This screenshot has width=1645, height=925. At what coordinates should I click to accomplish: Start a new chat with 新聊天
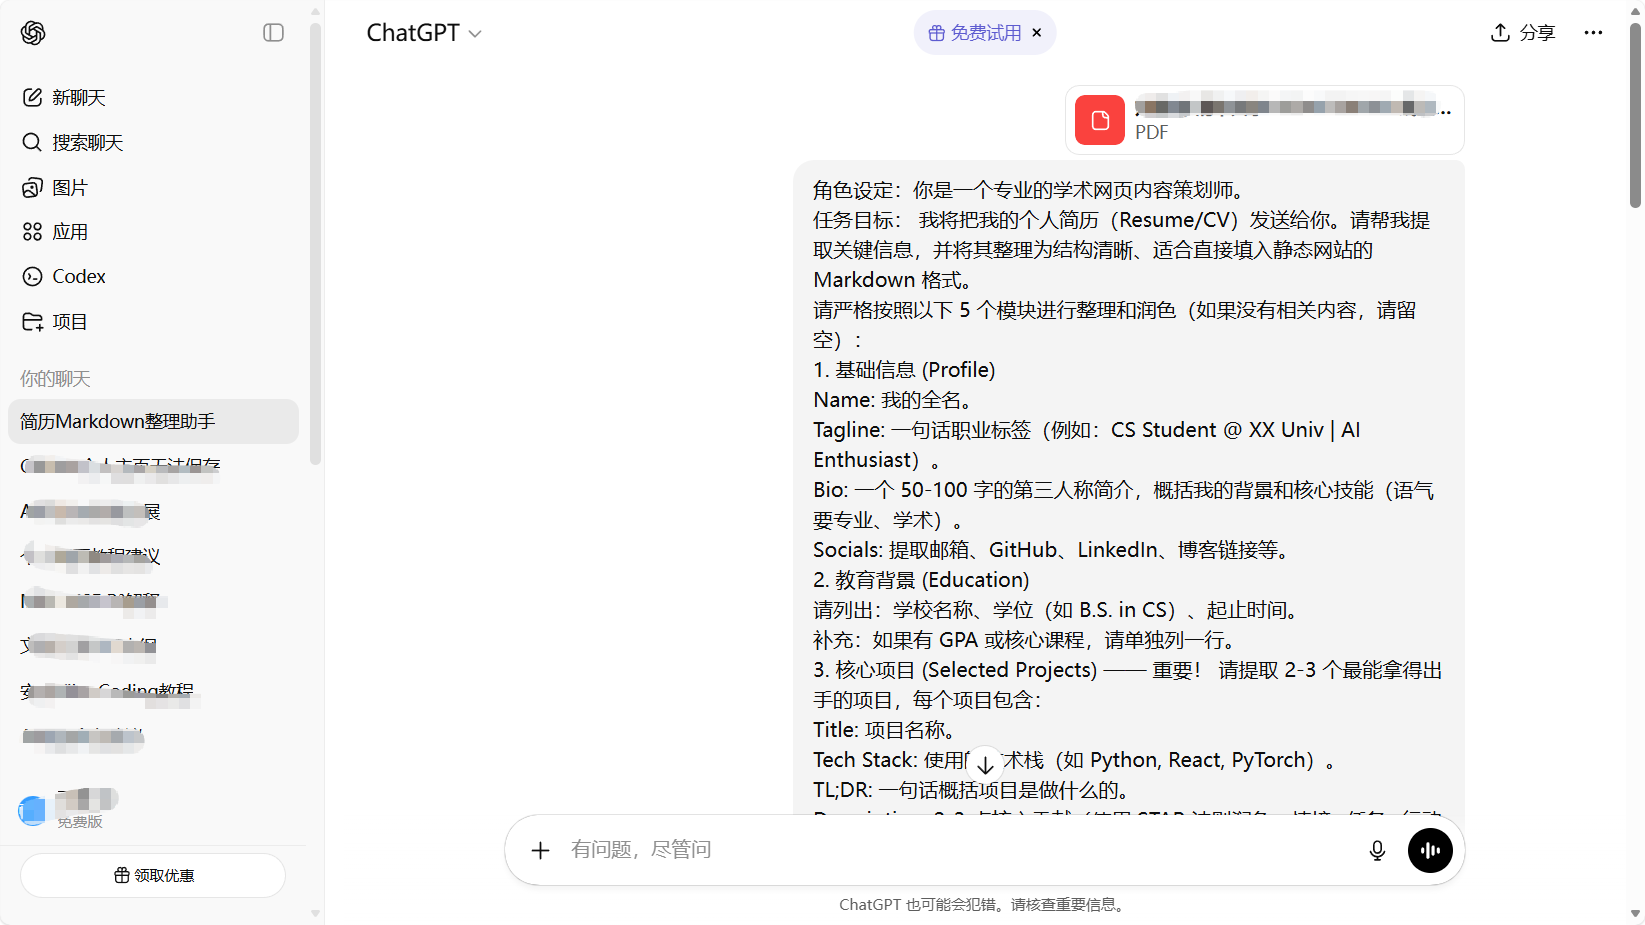tap(78, 97)
